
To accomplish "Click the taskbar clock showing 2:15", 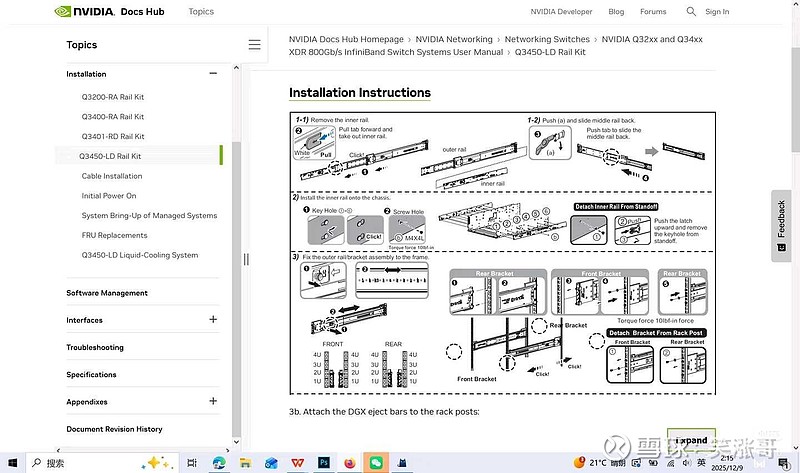I will [x=727, y=463].
